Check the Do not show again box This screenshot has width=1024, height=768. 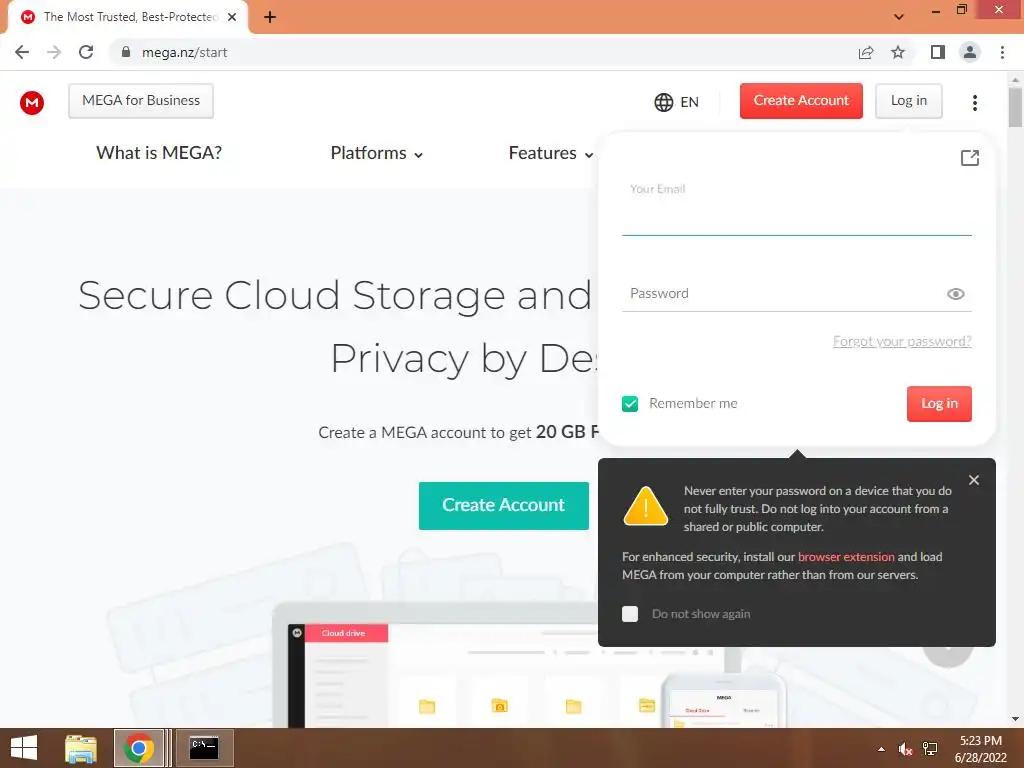pos(630,614)
